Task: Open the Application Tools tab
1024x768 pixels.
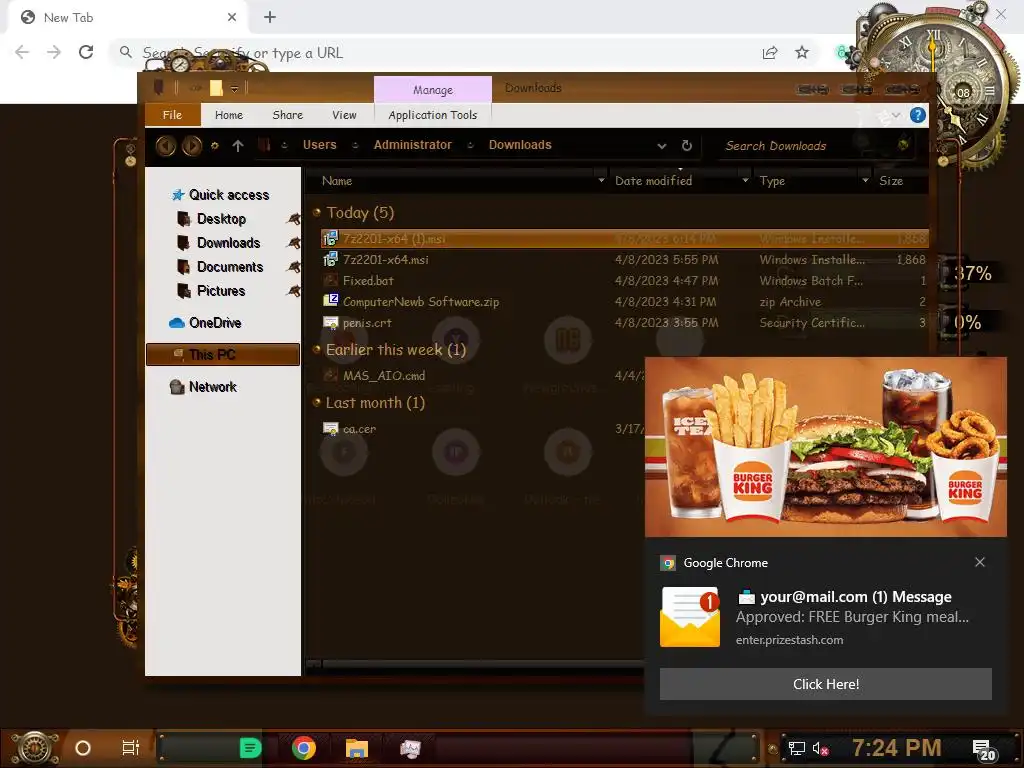Action: [432, 115]
